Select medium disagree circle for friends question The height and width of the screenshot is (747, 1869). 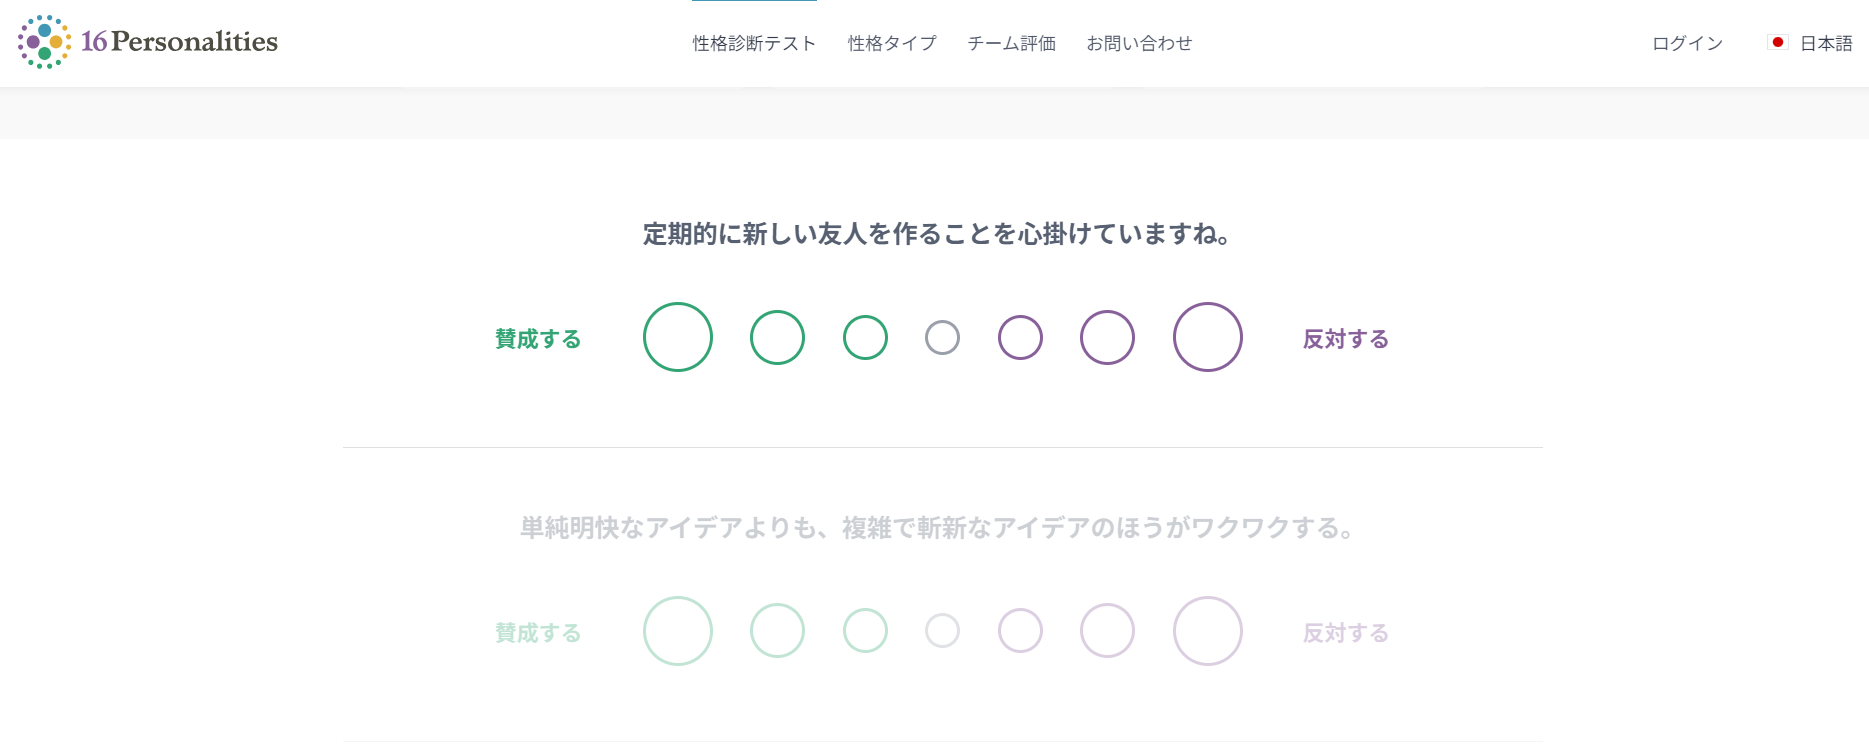pyautogui.click(x=1107, y=338)
